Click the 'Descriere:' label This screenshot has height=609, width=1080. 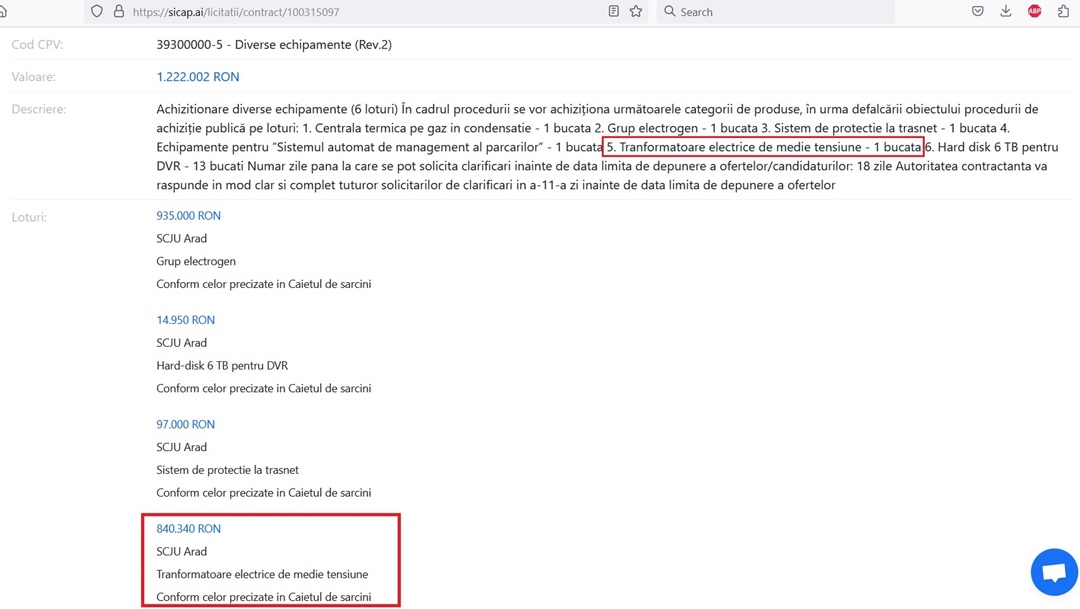(39, 110)
